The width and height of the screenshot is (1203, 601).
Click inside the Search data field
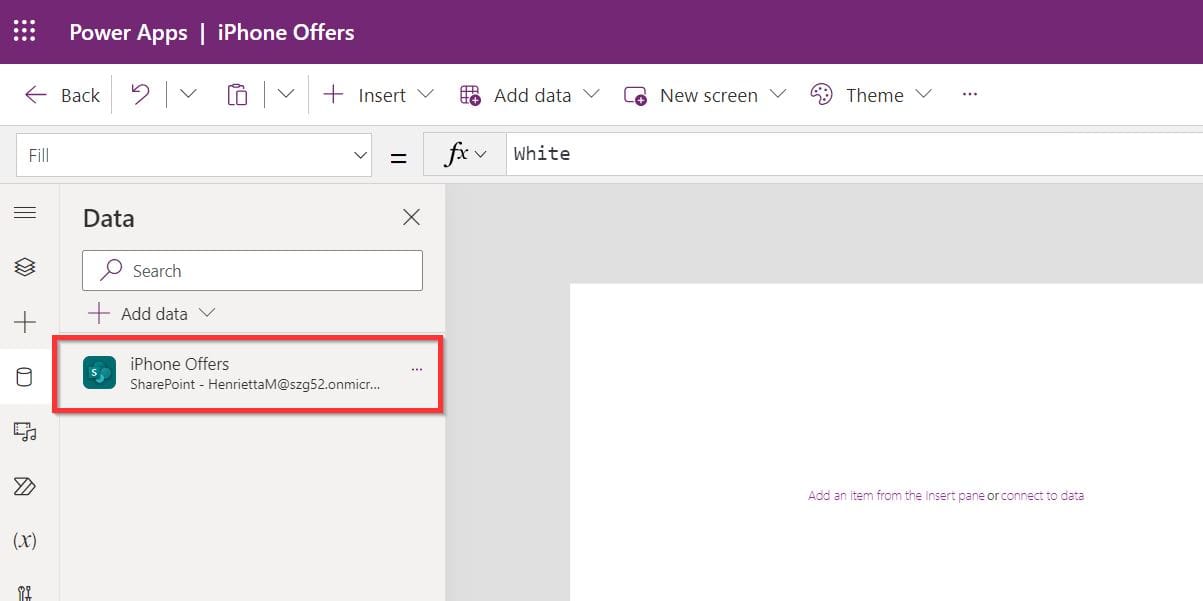click(x=251, y=270)
